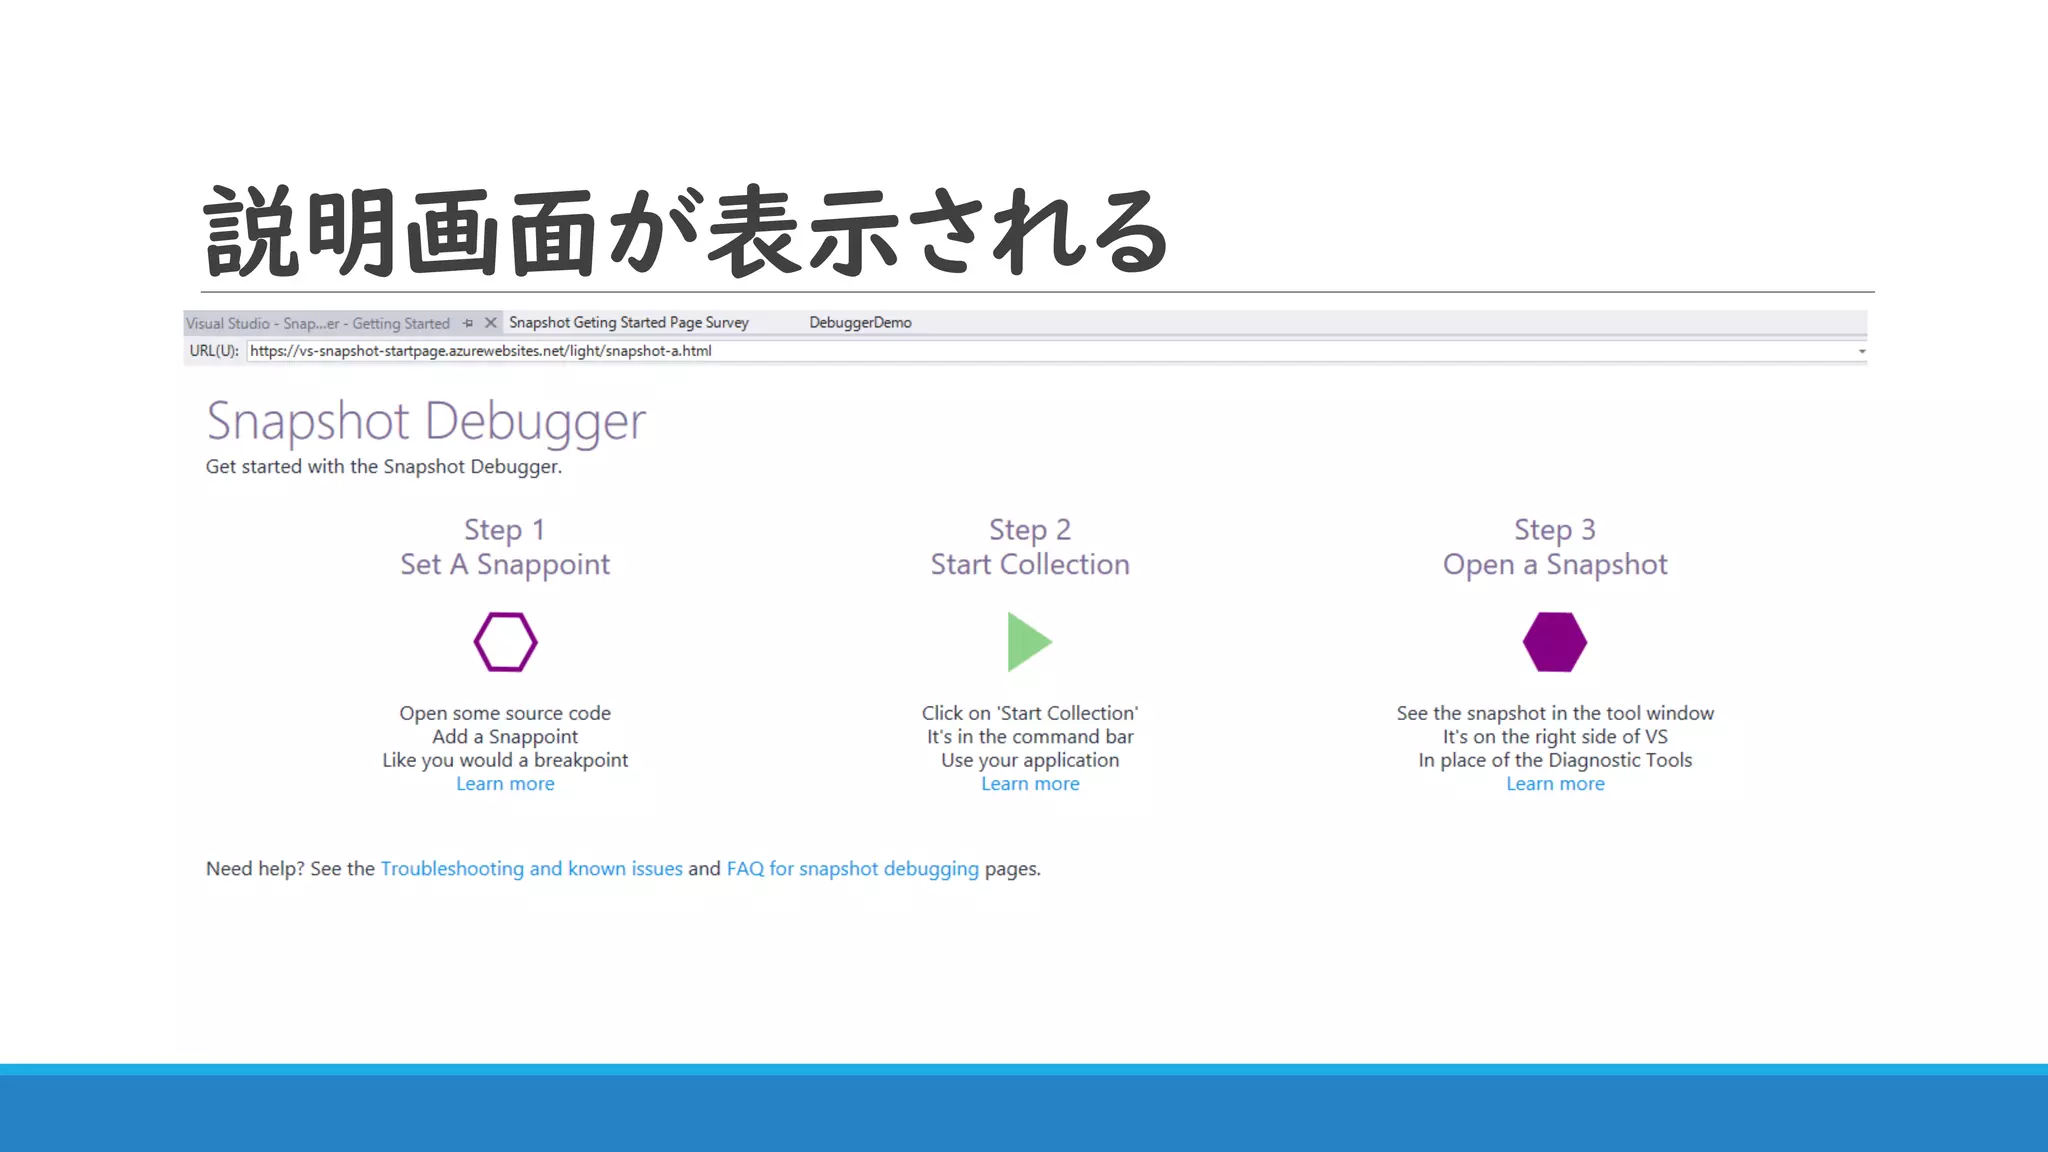Click 'Click on 'Start Collection'' text
This screenshot has width=2048, height=1152.
click(1030, 713)
